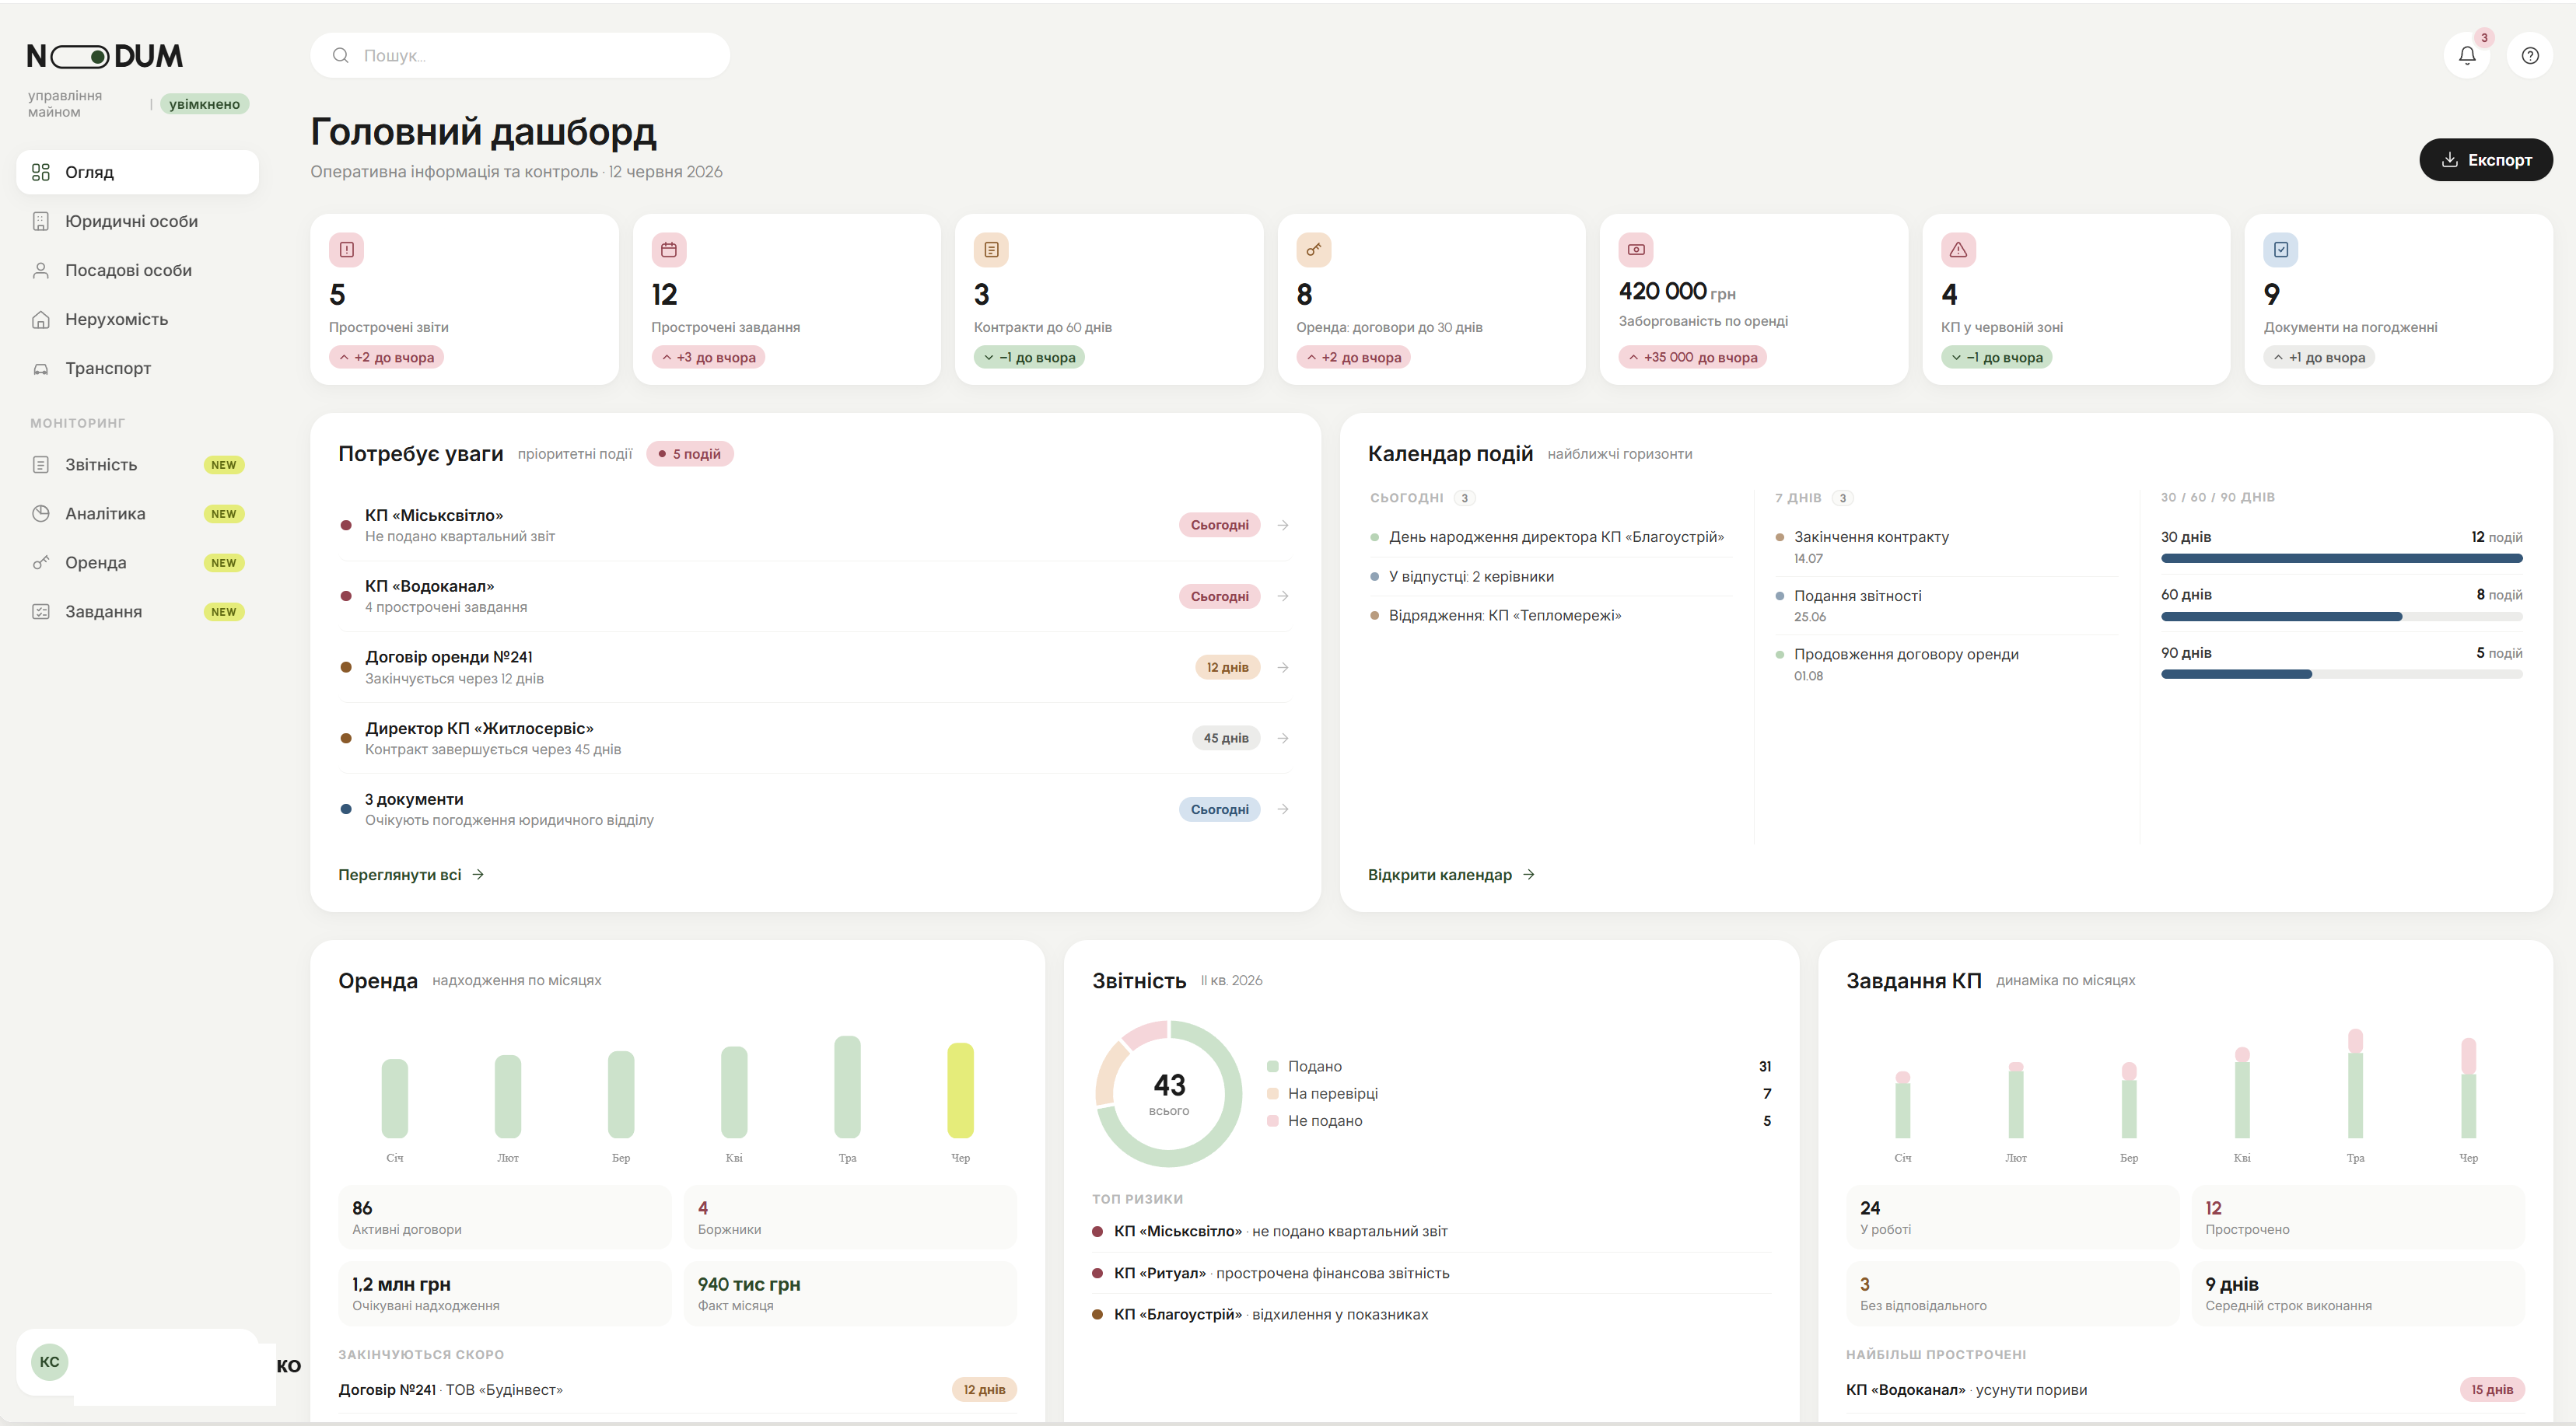Expand the «3 документи» item arrow

1283,809
